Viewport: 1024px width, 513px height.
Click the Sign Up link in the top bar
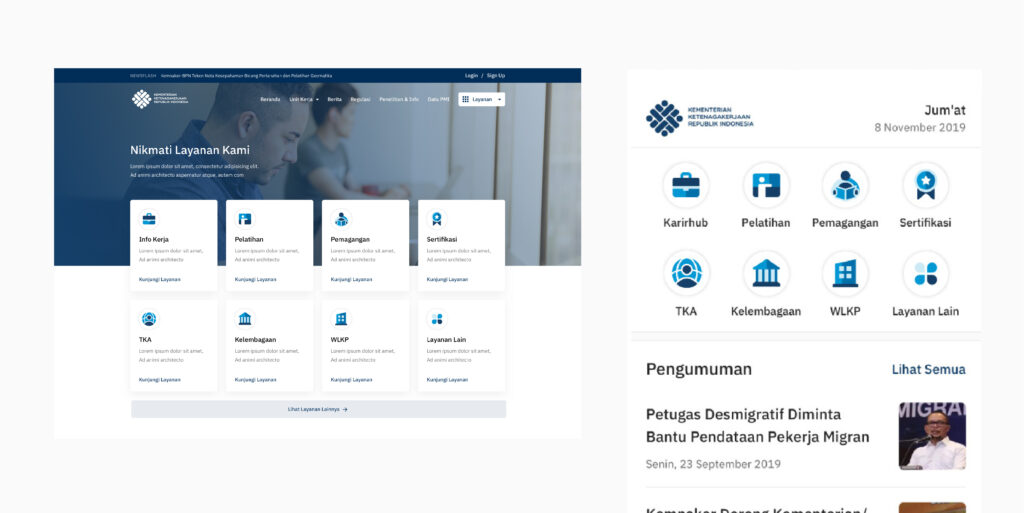click(495, 75)
